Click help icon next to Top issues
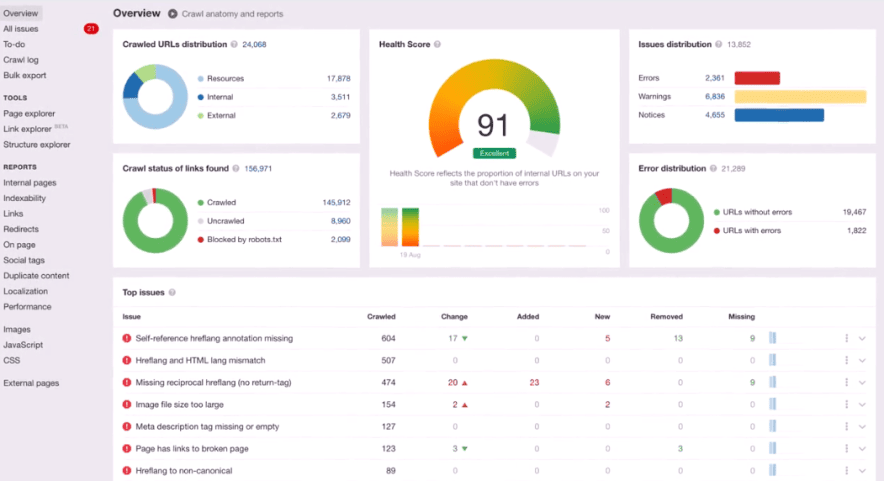884x481 pixels. pyautogui.click(x=173, y=293)
